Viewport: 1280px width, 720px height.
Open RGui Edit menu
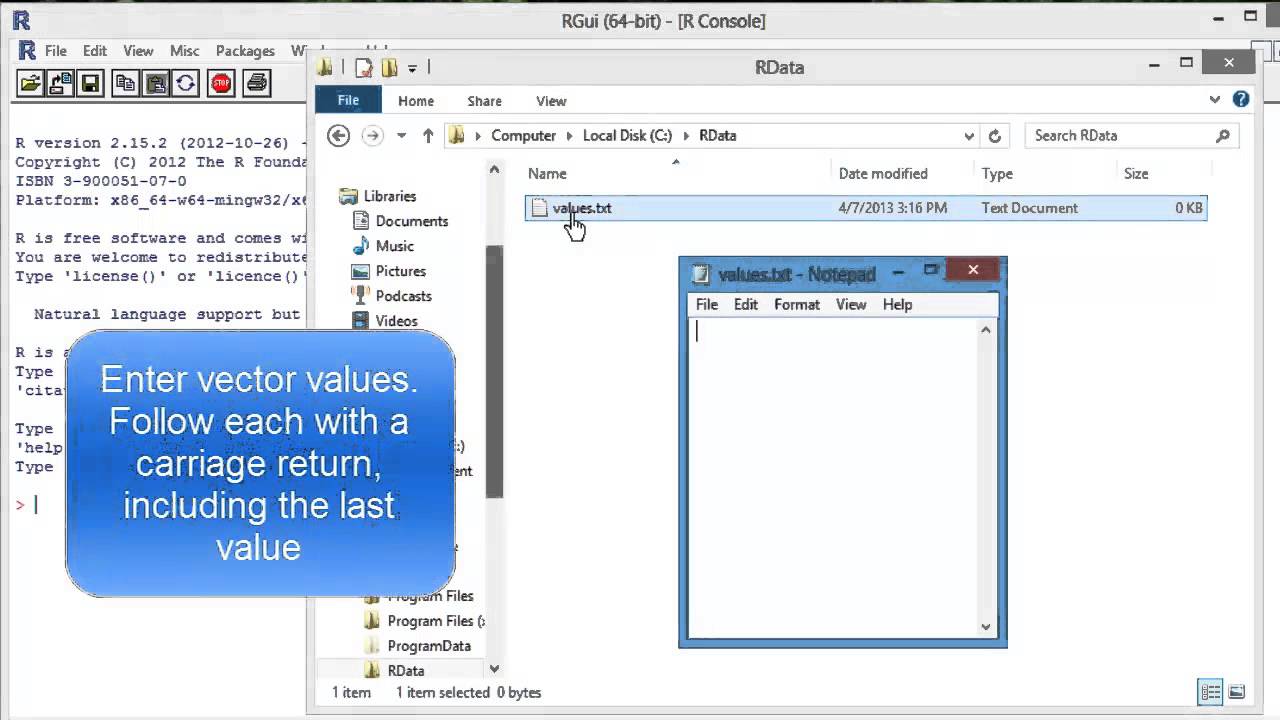tap(95, 51)
